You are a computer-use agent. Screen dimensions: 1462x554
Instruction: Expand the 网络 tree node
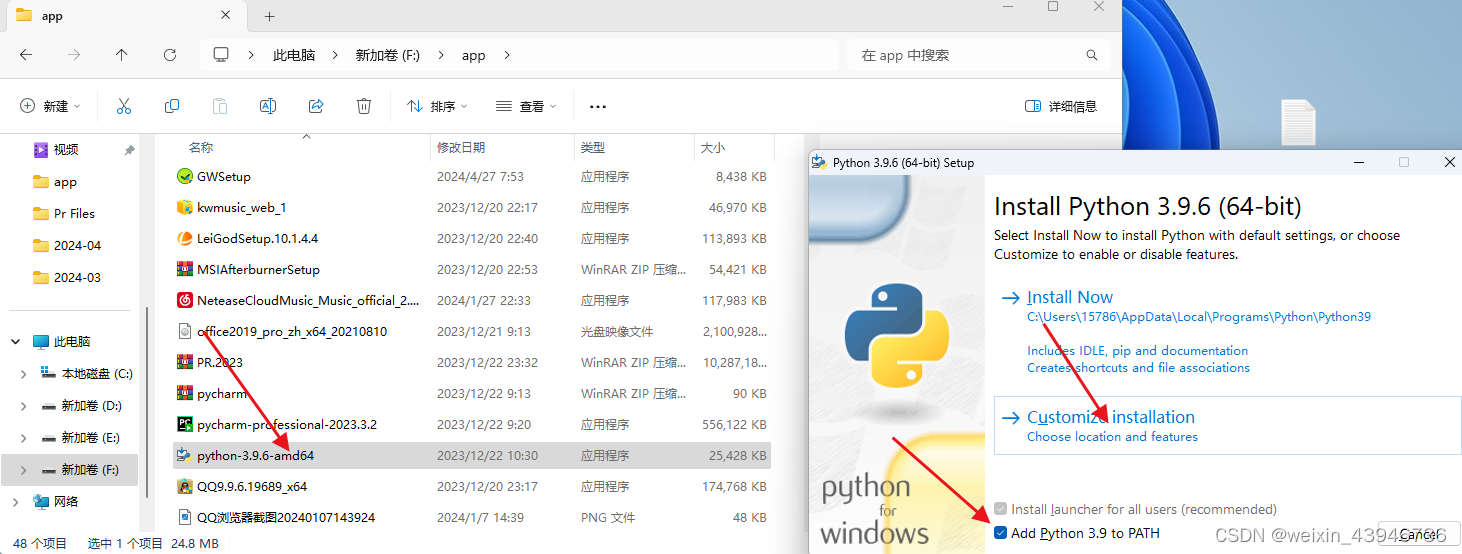(16, 501)
